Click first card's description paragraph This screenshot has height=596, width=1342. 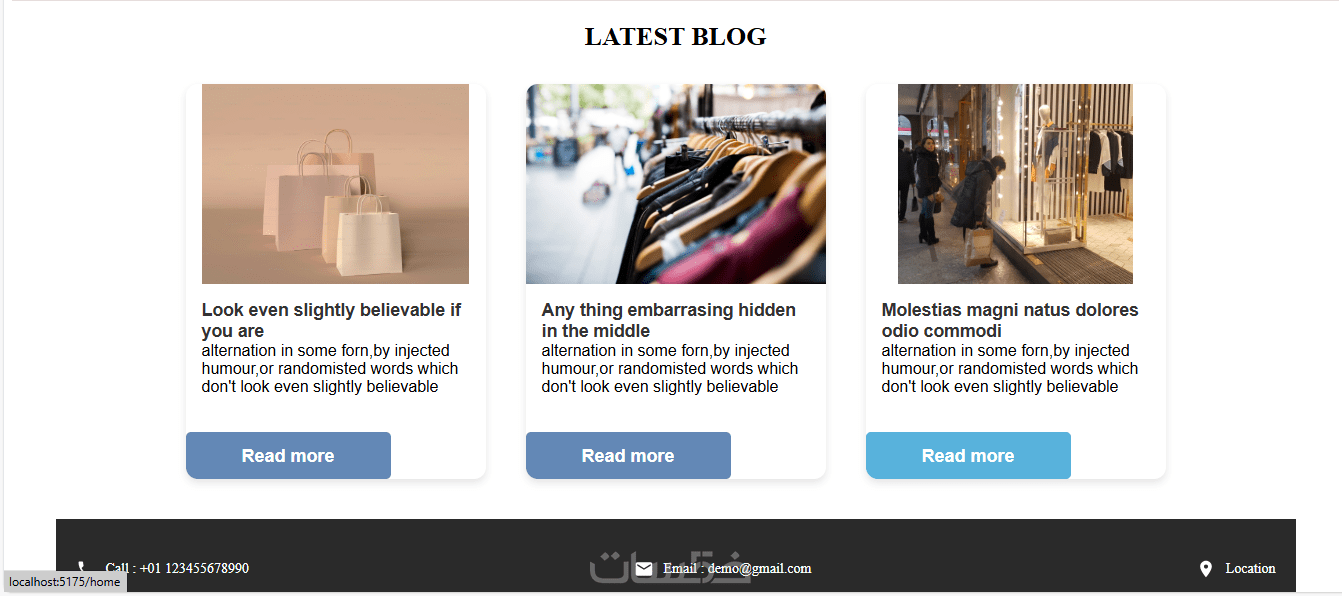(330, 369)
